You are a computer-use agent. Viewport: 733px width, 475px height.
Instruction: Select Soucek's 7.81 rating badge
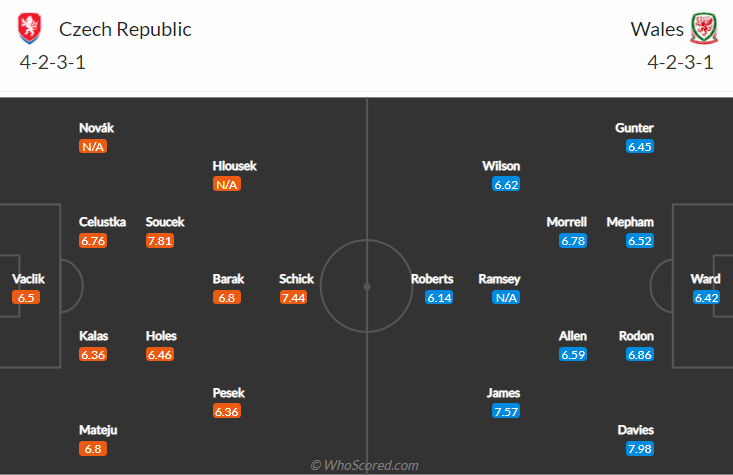click(160, 241)
